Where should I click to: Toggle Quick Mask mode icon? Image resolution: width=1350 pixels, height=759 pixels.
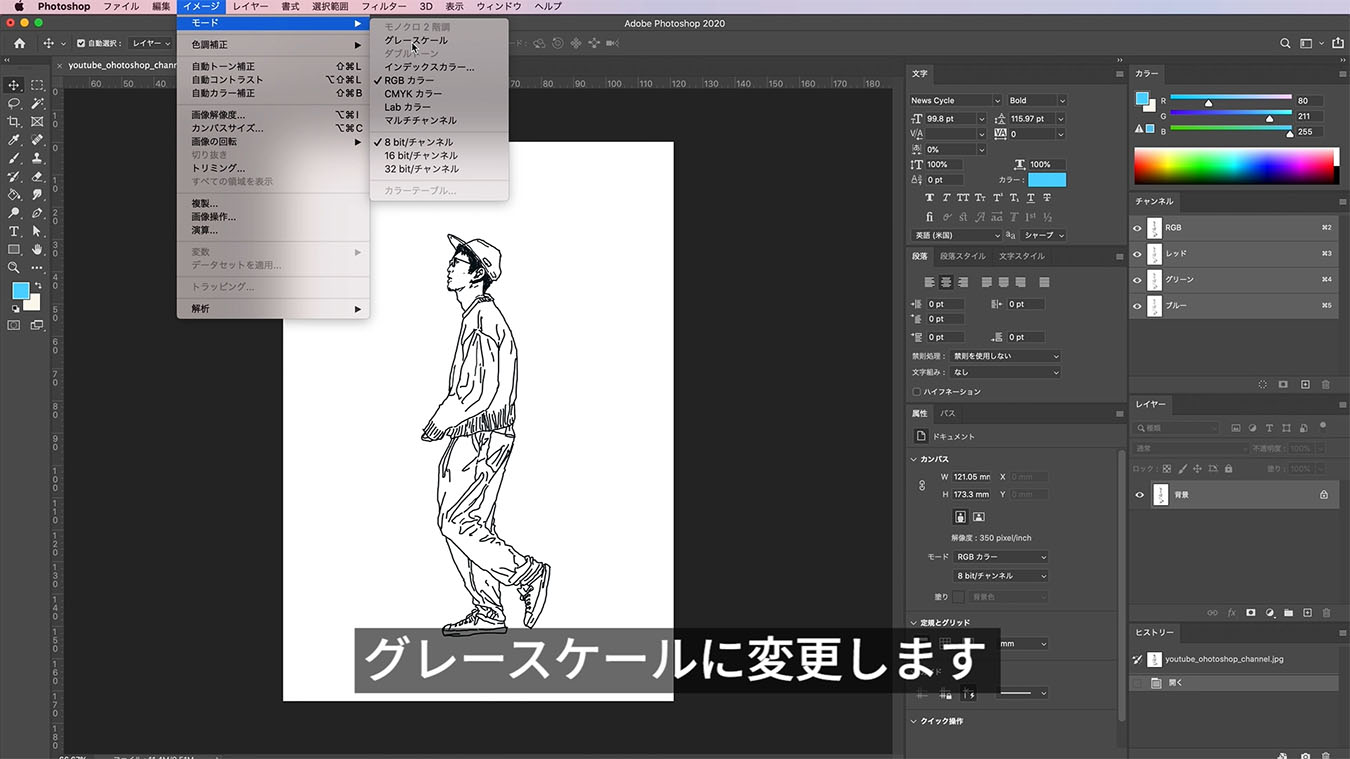(x=14, y=325)
